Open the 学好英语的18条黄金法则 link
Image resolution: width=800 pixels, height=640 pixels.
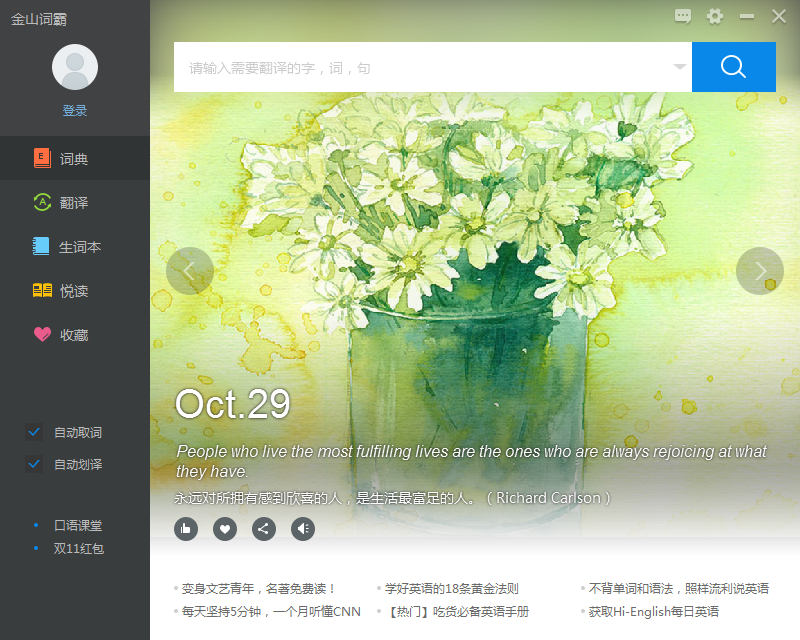452,589
